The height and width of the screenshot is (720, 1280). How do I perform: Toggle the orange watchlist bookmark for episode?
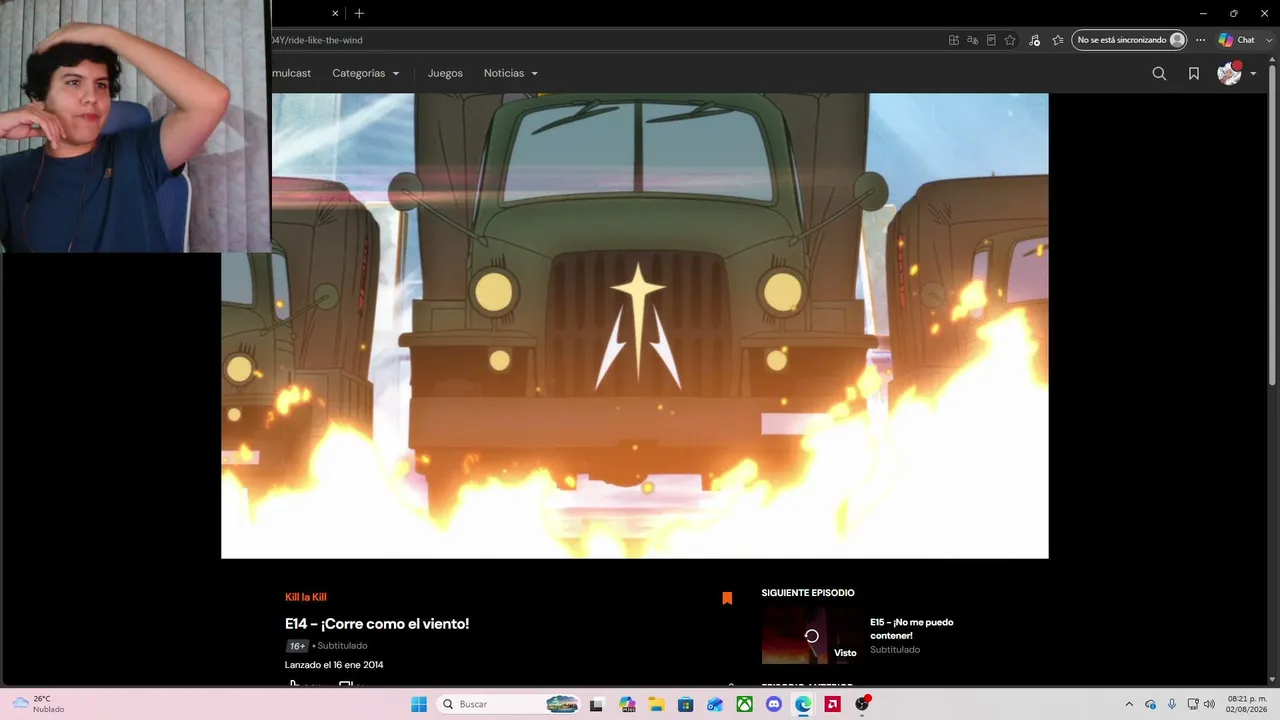coord(727,598)
